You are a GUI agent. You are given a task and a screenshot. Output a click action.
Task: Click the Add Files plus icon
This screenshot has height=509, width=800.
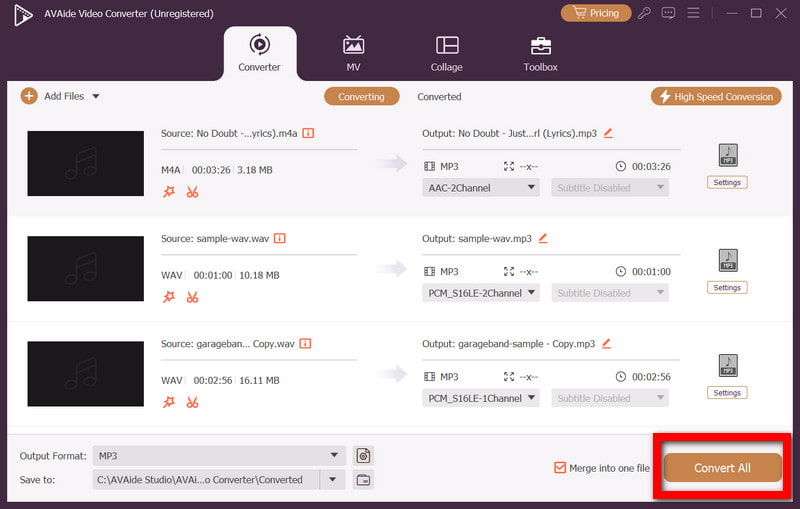tap(29, 96)
